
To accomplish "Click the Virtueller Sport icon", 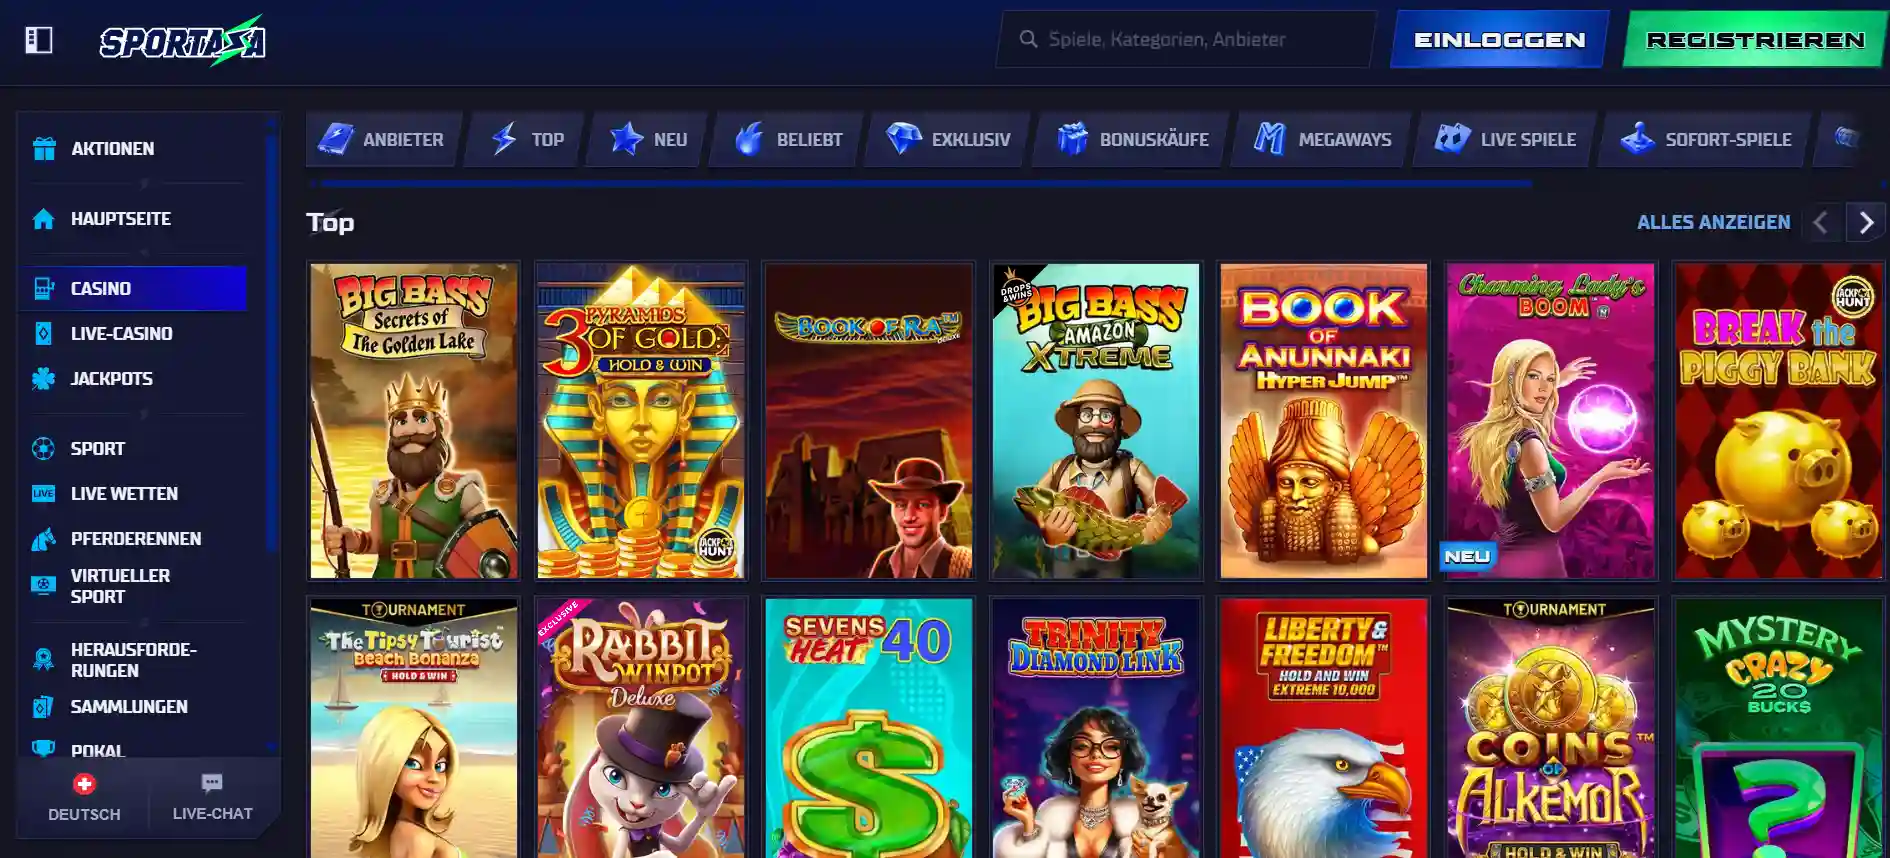I will tap(44, 585).
